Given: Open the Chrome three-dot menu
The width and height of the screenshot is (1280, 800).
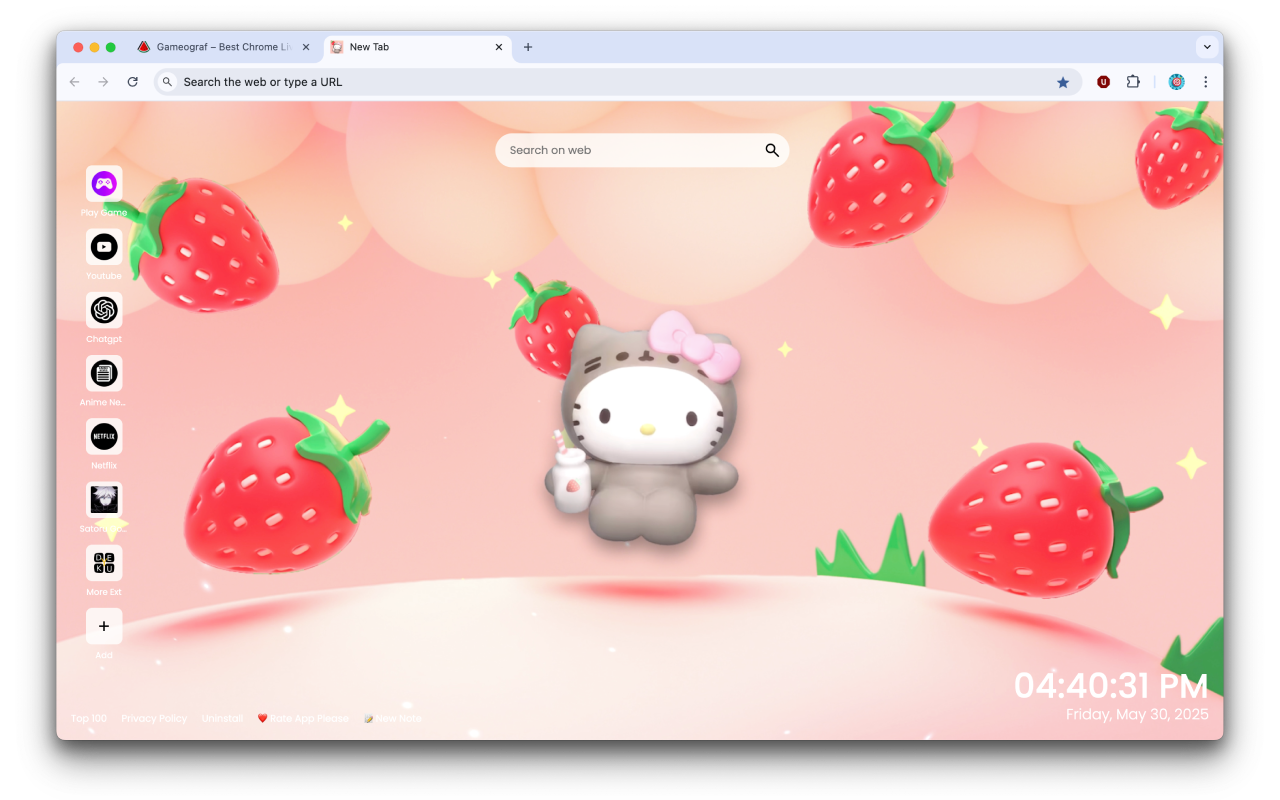Looking at the screenshot, I should coord(1205,82).
